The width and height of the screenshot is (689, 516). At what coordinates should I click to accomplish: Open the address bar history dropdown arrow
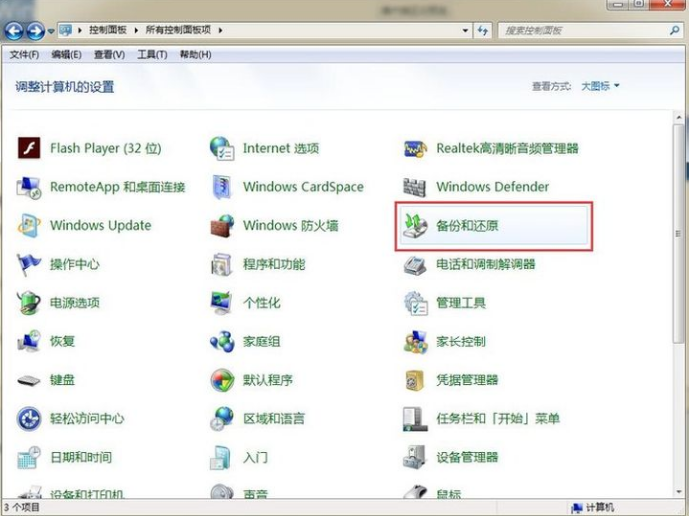tap(465, 30)
